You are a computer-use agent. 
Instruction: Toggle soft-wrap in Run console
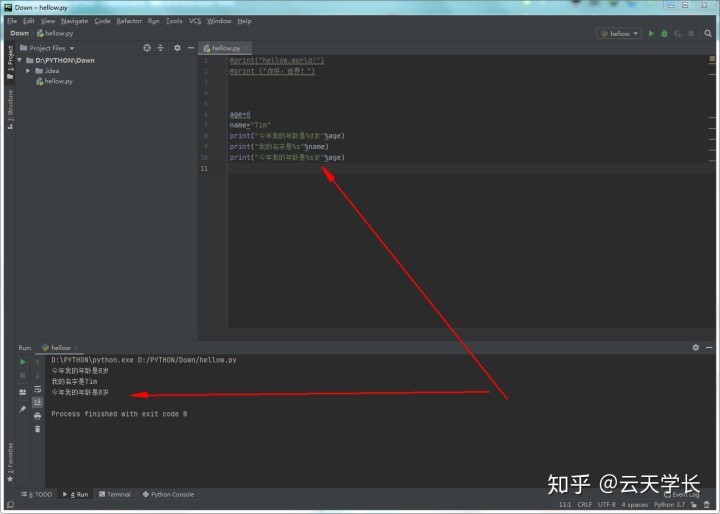[x=38, y=389]
